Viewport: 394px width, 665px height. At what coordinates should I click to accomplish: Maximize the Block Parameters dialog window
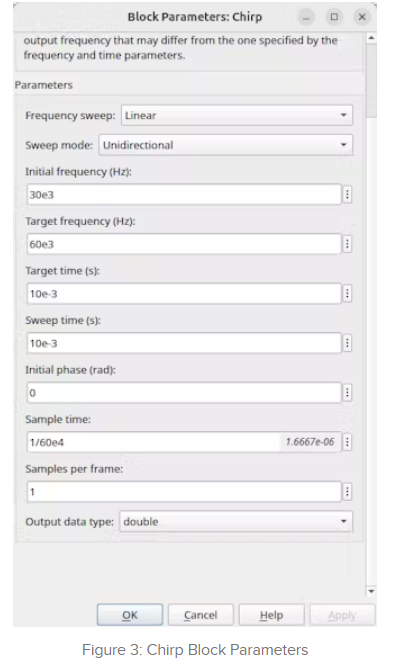[334, 17]
